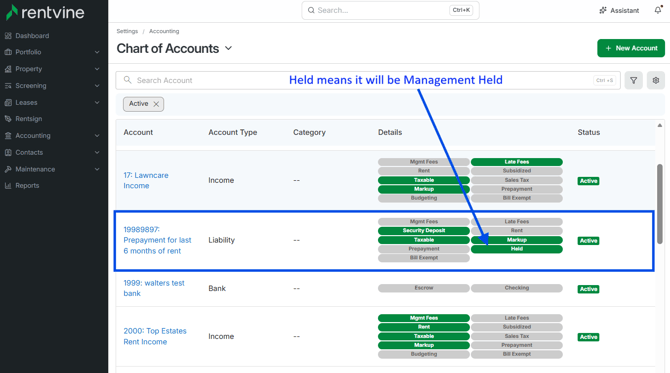Click the Accounting breadcrumb link
The image size is (670, 373).
[164, 31]
